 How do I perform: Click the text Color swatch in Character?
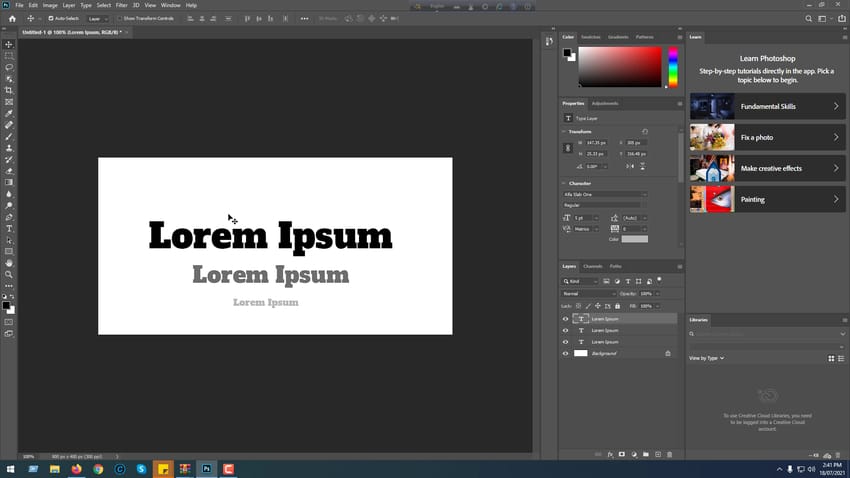[634, 239]
